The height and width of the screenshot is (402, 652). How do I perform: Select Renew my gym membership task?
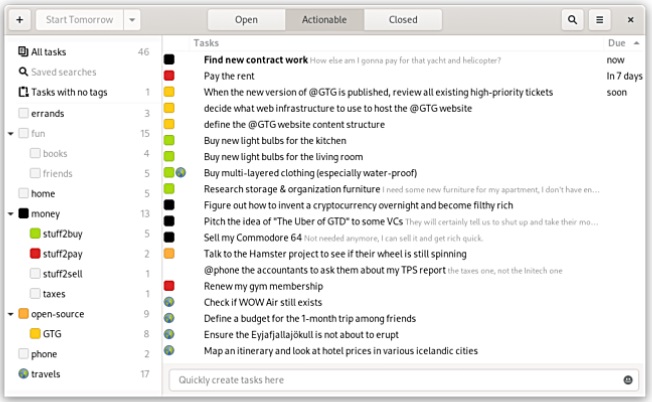[403, 286]
